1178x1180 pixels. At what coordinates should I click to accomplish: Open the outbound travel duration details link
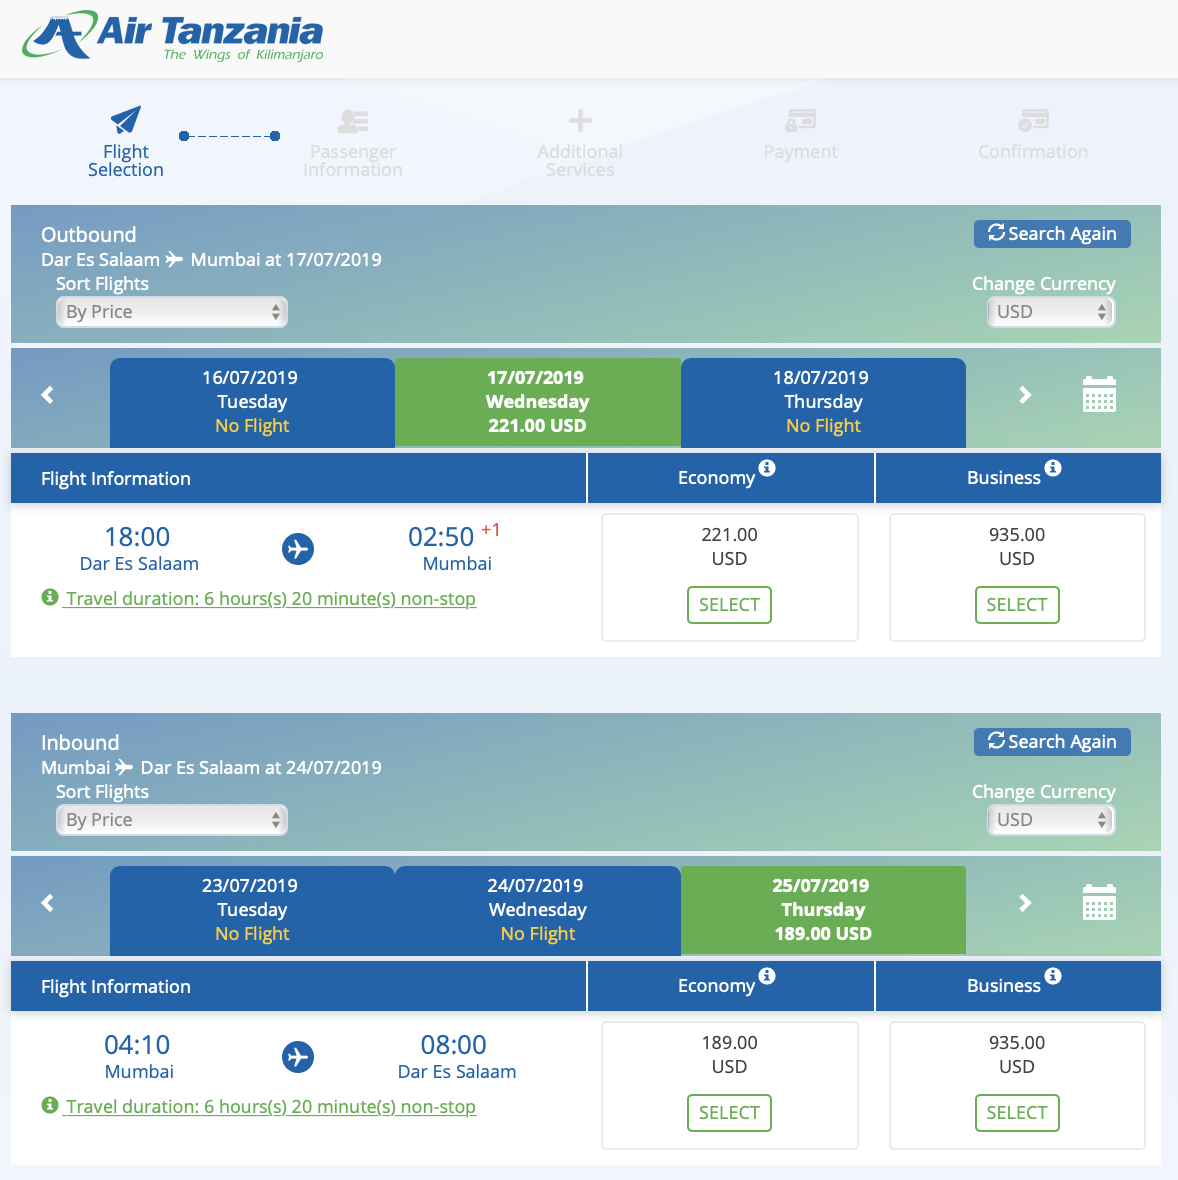tap(270, 598)
